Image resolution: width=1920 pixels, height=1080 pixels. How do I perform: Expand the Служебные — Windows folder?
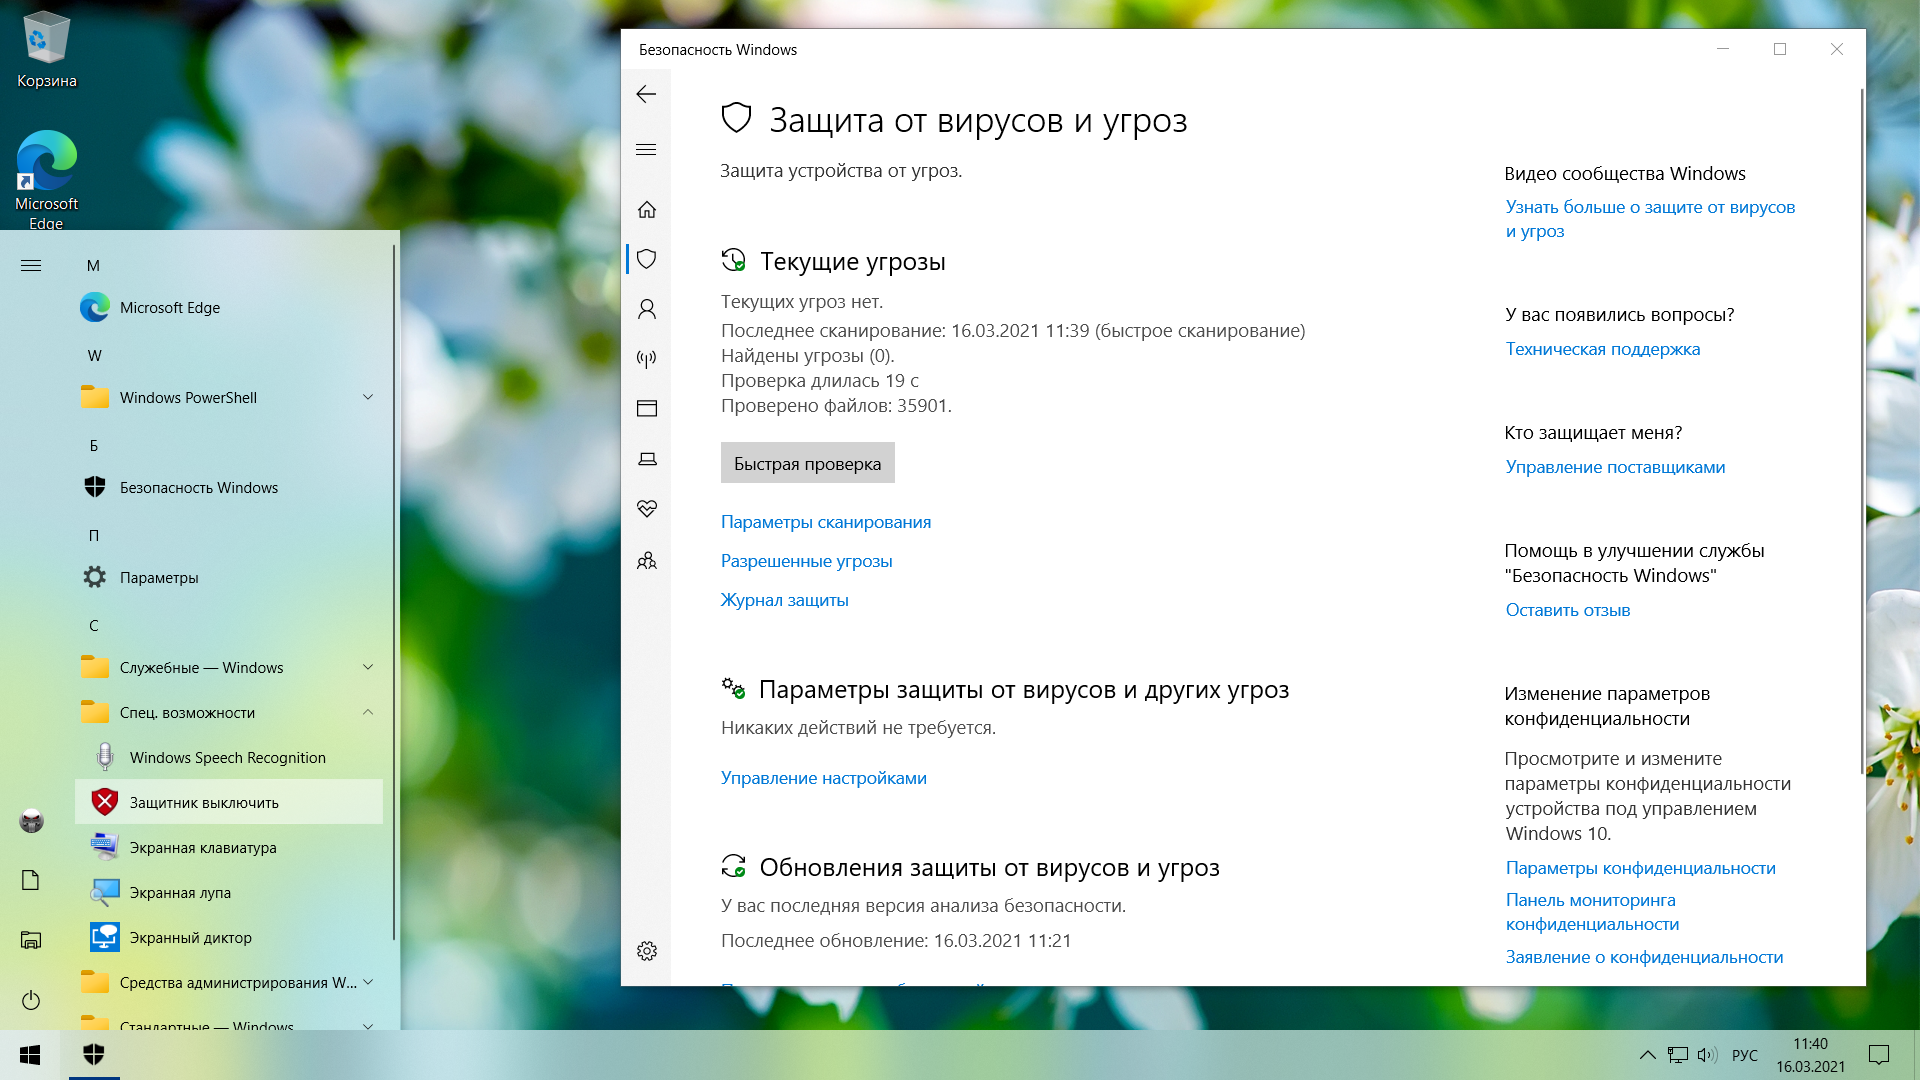[229, 668]
